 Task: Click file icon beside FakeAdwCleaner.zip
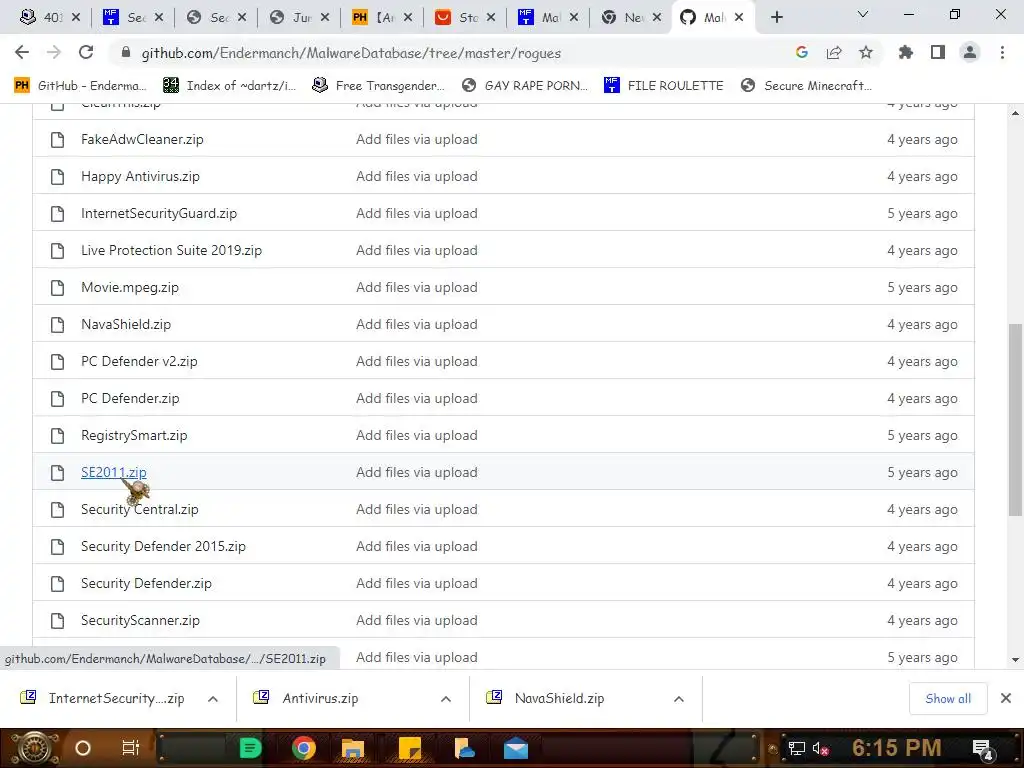57,140
